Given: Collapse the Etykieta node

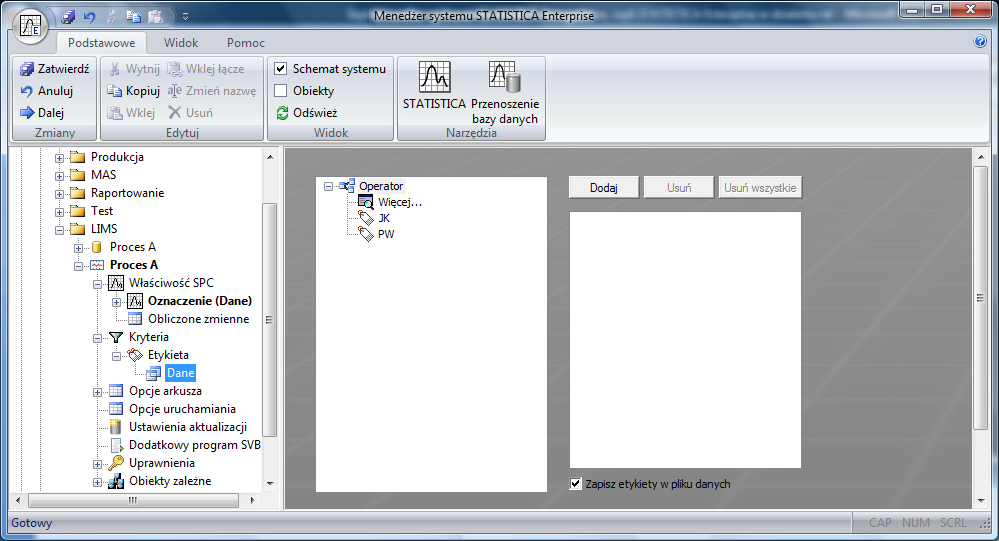Looking at the screenshot, I should [x=117, y=356].
